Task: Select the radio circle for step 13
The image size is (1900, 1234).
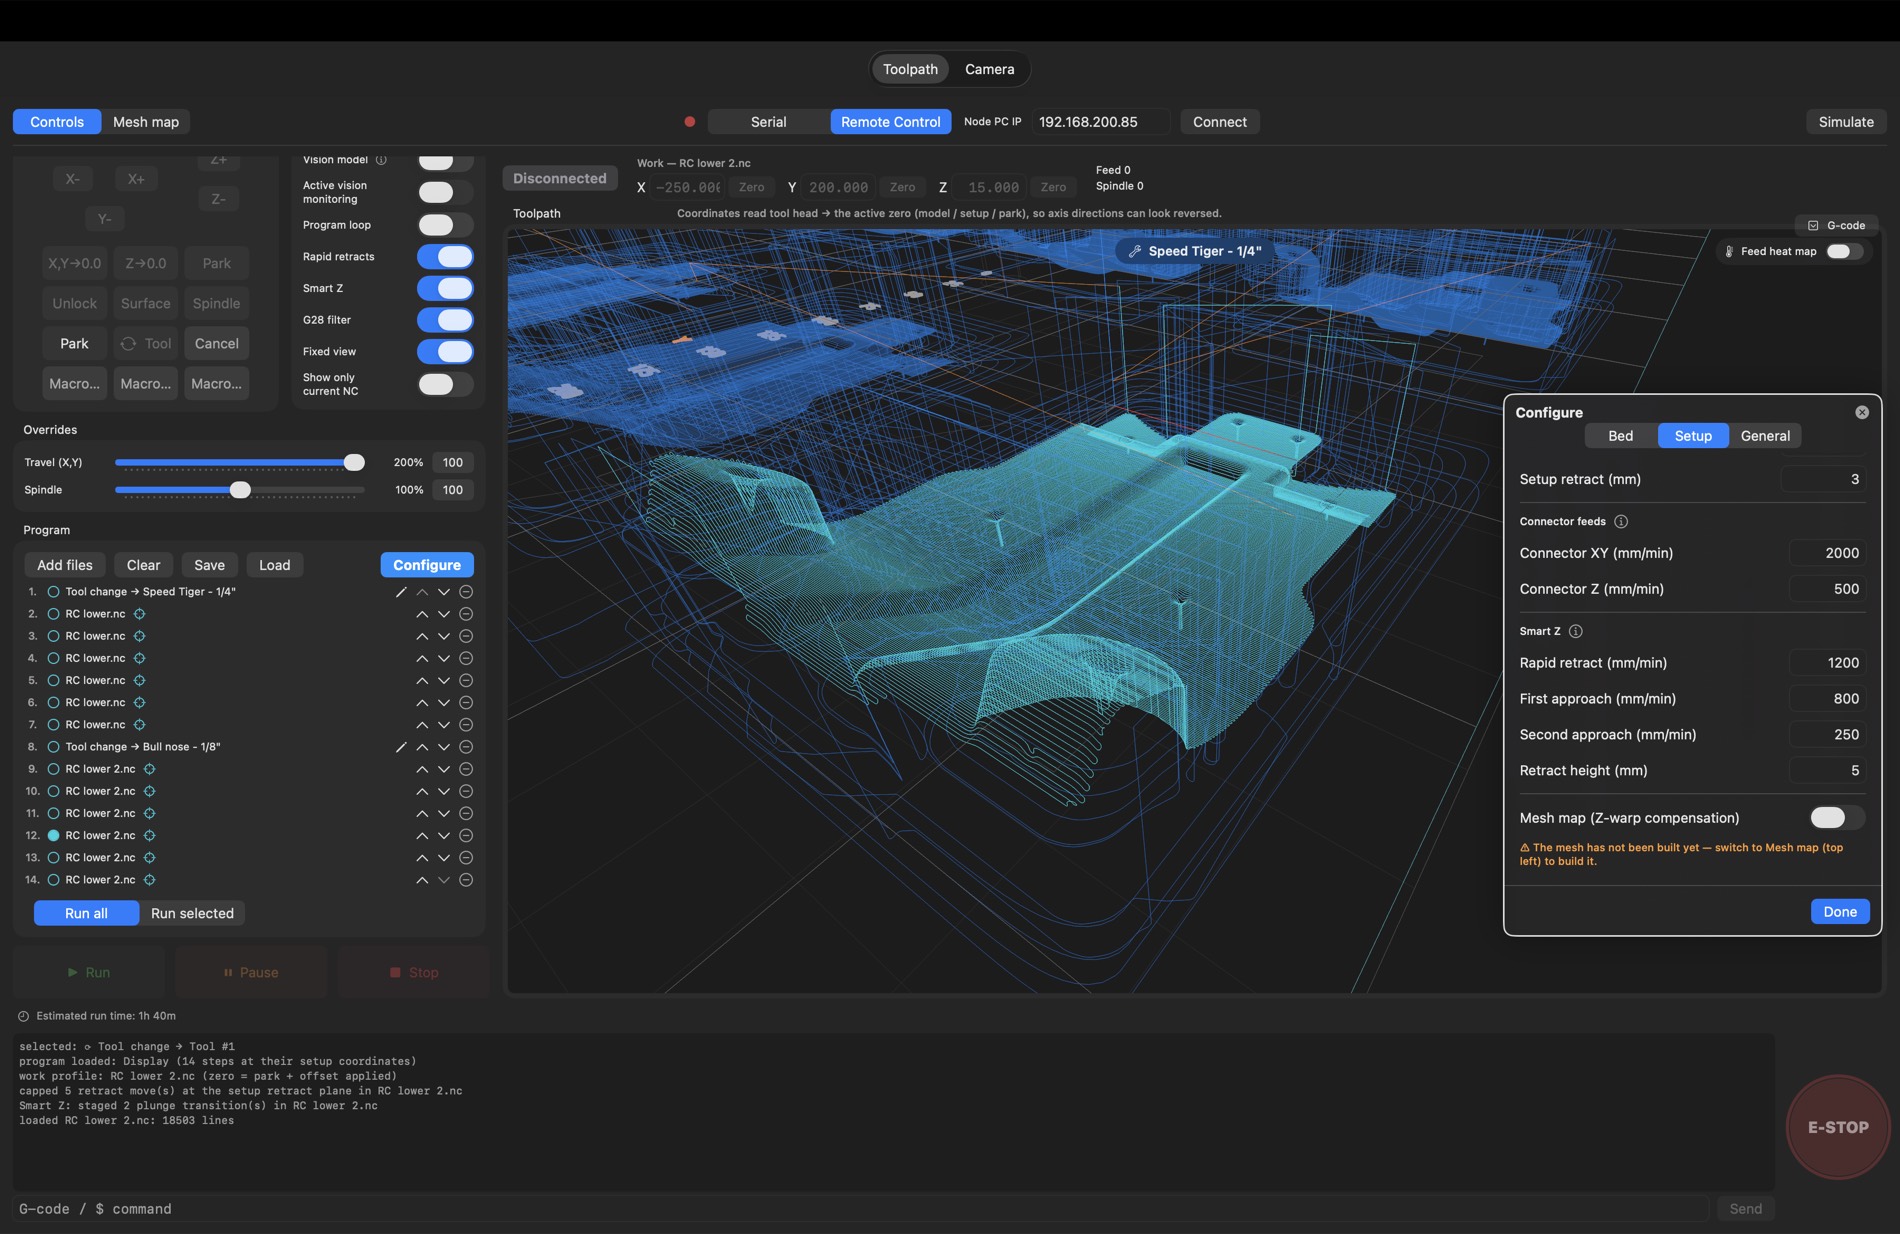Action: (x=54, y=858)
